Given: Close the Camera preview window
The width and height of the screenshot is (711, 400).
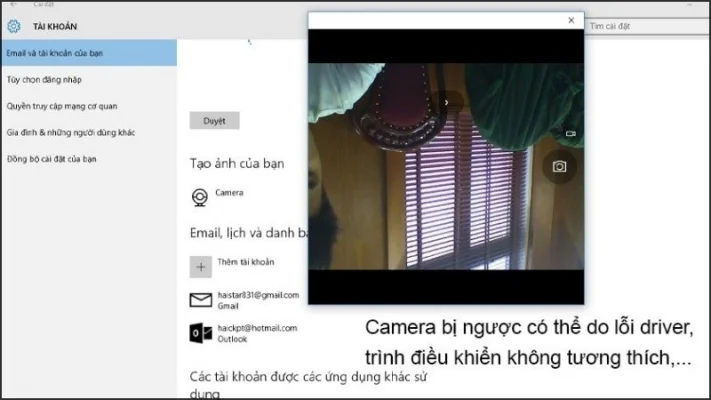Looking at the screenshot, I should pos(571,20).
